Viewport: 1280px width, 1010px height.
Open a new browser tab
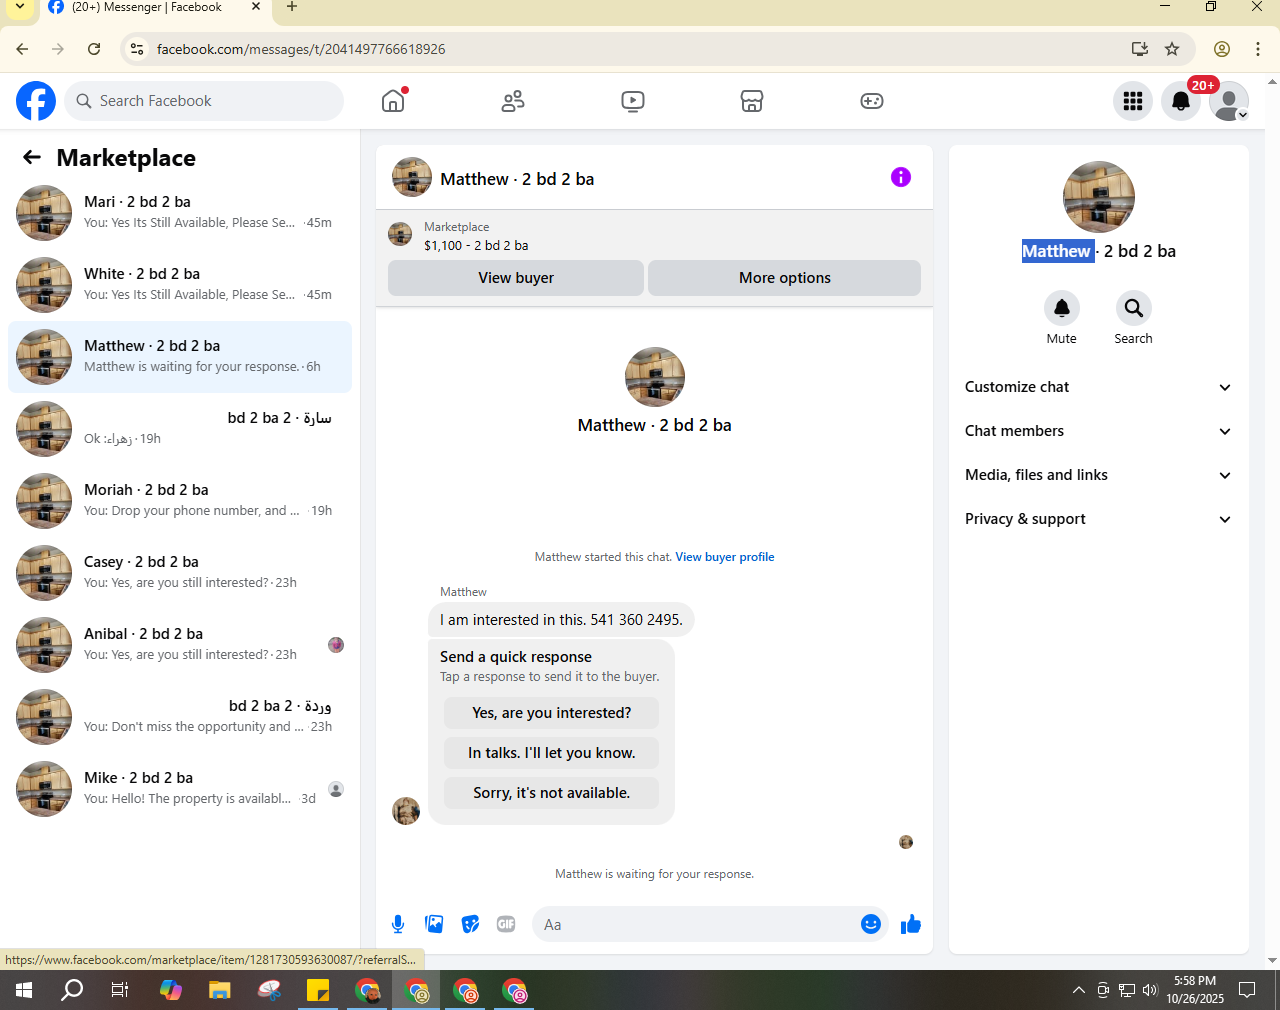point(292,7)
